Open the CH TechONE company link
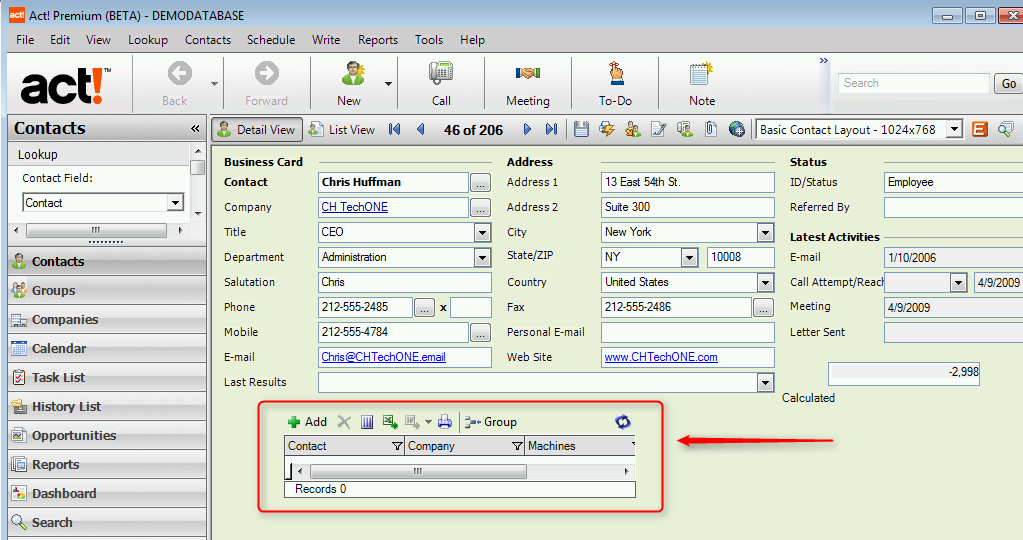Viewport: 1023px width, 540px height. coord(354,207)
